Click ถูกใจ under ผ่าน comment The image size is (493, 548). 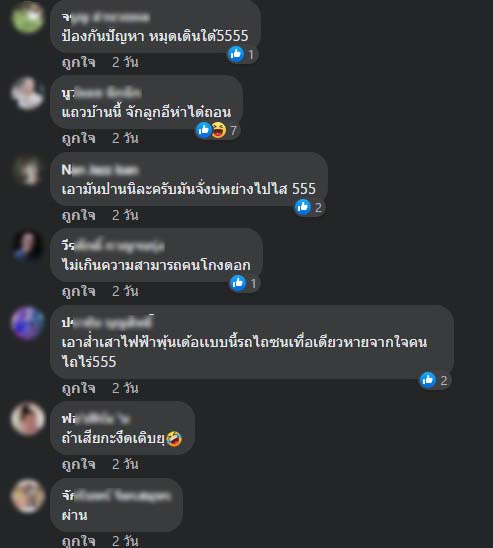(79, 541)
